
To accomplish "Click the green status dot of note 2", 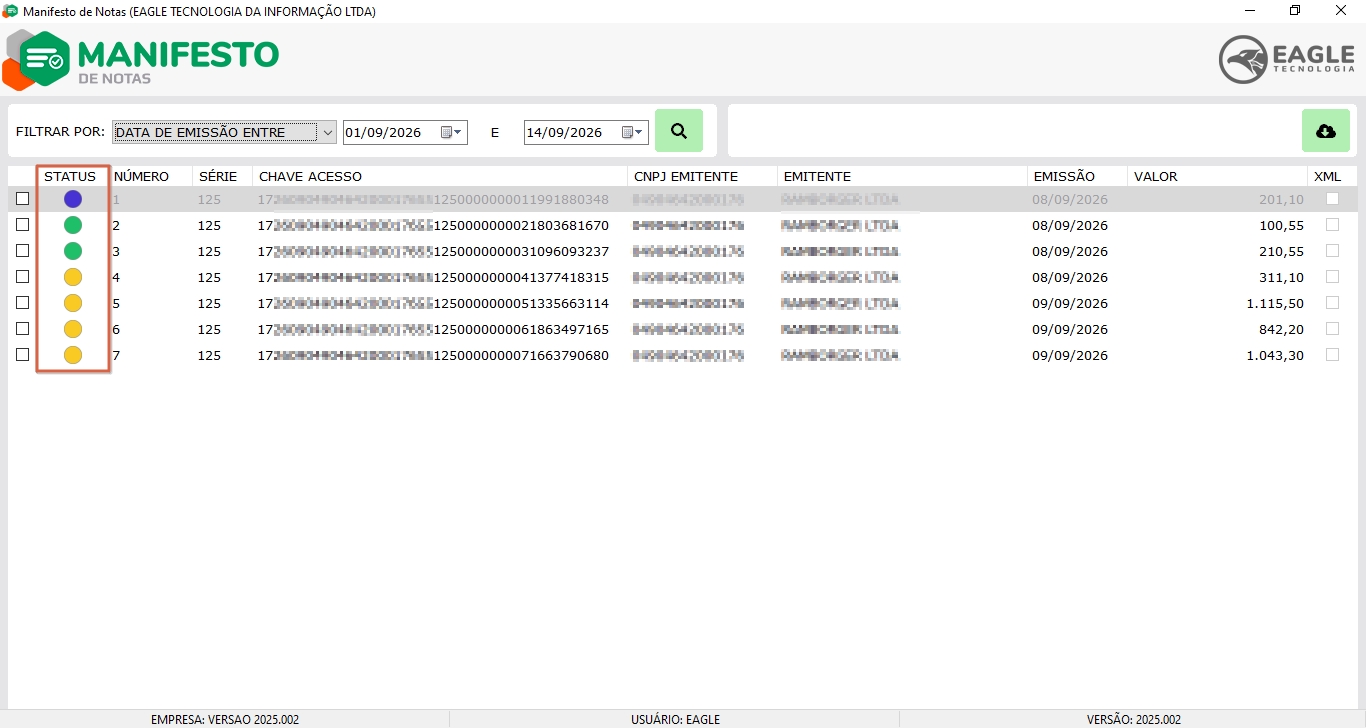I will pyautogui.click(x=73, y=225).
